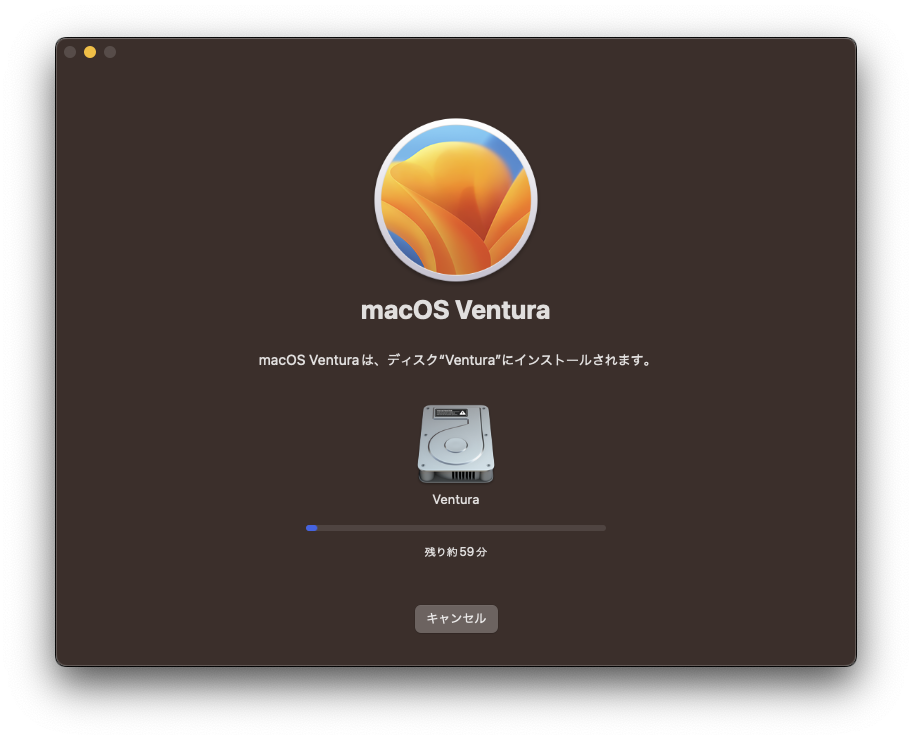Click the 残り約59分 remaining time text

click(456, 552)
